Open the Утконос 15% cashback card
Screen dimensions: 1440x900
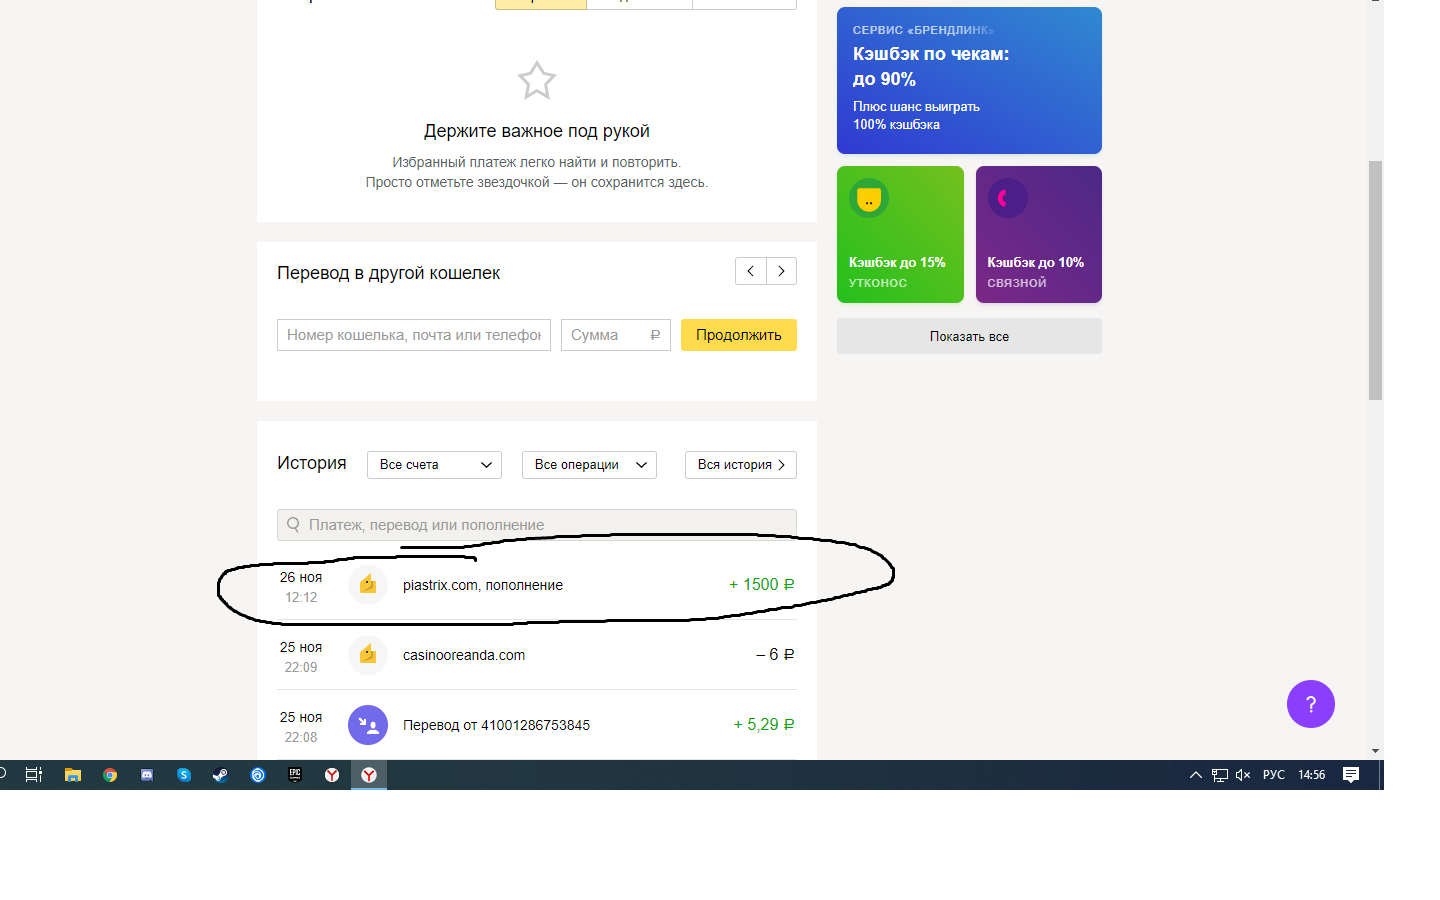pos(900,234)
